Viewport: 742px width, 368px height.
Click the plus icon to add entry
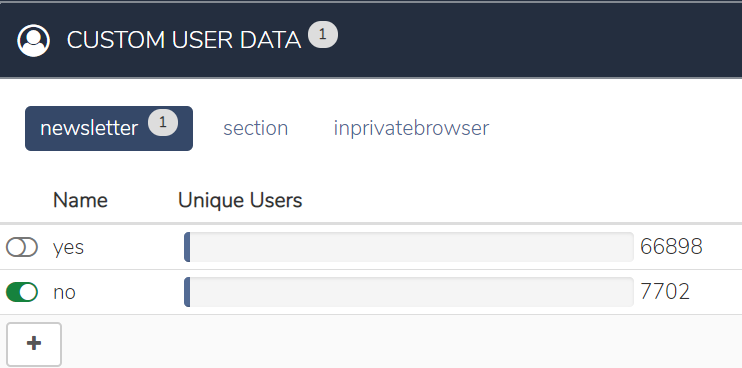(x=34, y=344)
